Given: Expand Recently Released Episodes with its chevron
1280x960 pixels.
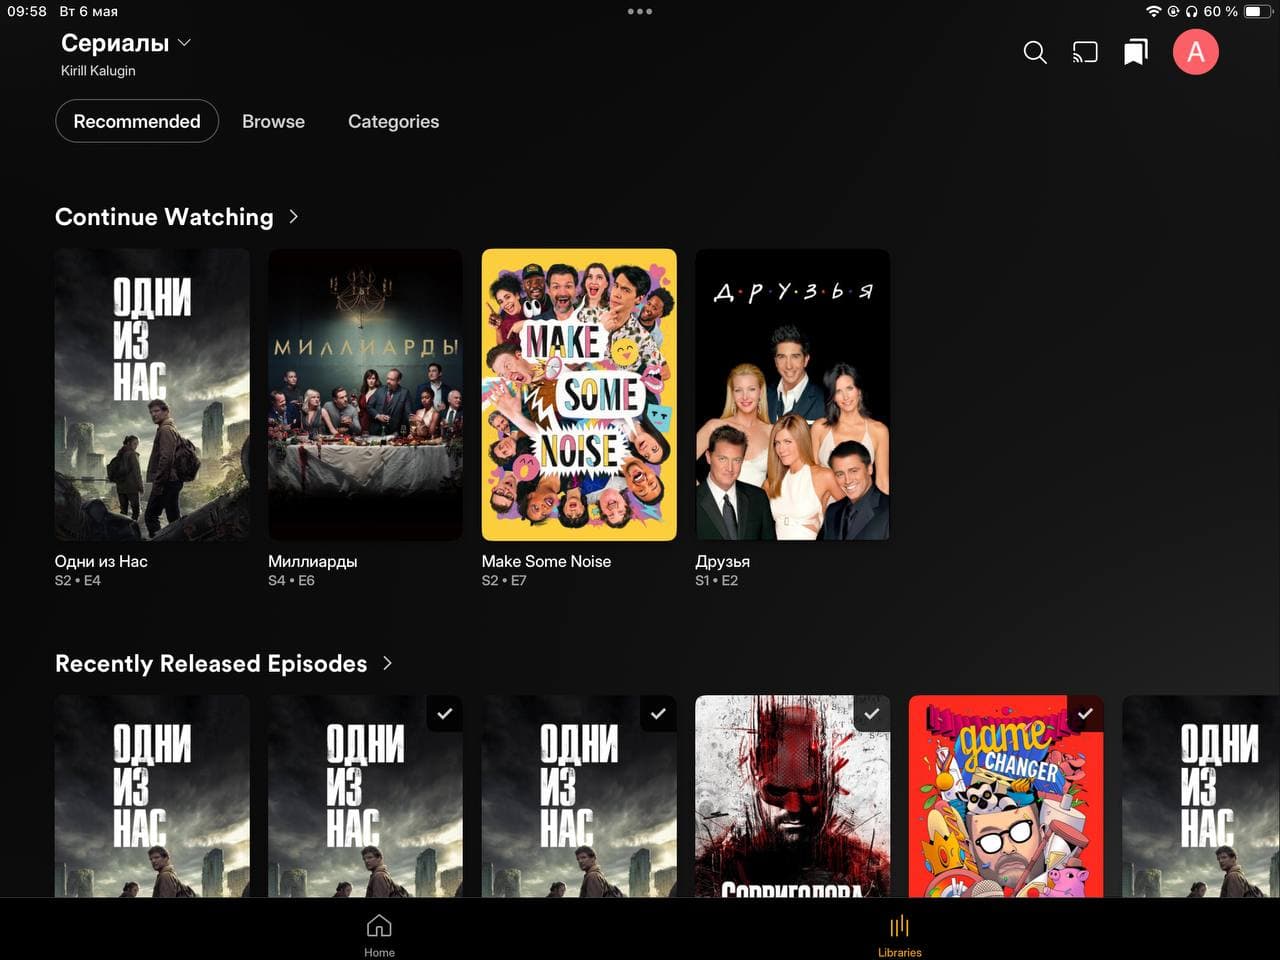Looking at the screenshot, I should (388, 663).
